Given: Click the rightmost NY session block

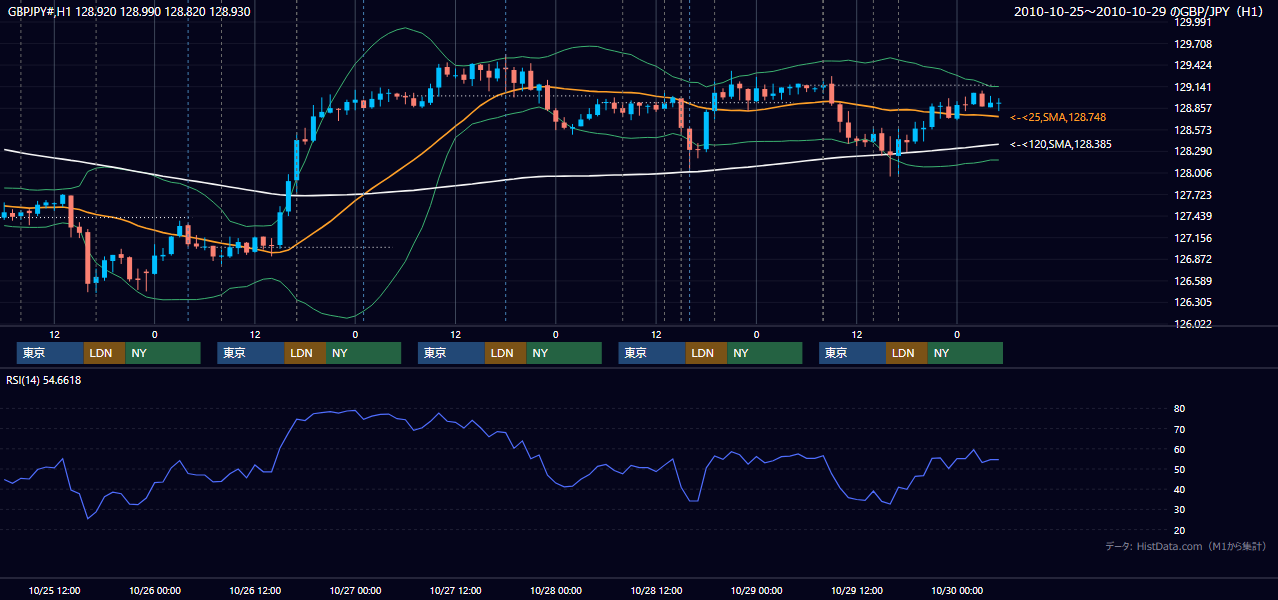Looking at the screenshot, I should [x=964, y=353].
